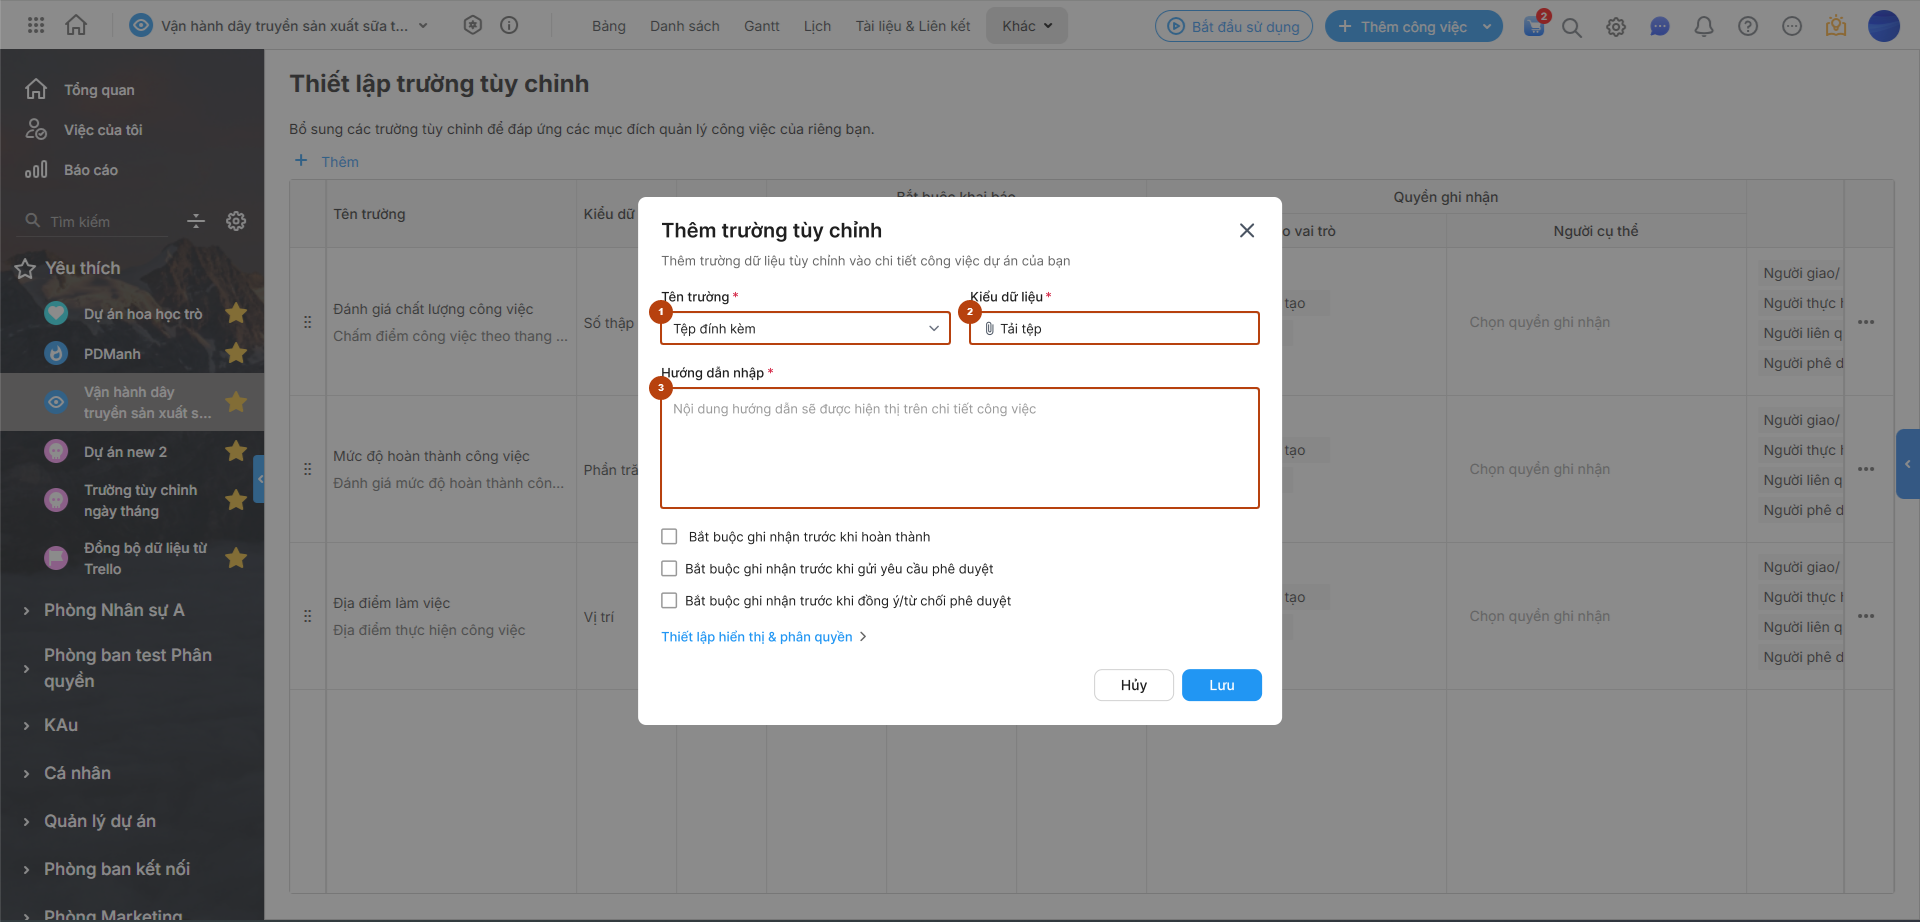Open project name dropdown chevron
Screen dimensions: 1920x922
[x=423, y=26]
